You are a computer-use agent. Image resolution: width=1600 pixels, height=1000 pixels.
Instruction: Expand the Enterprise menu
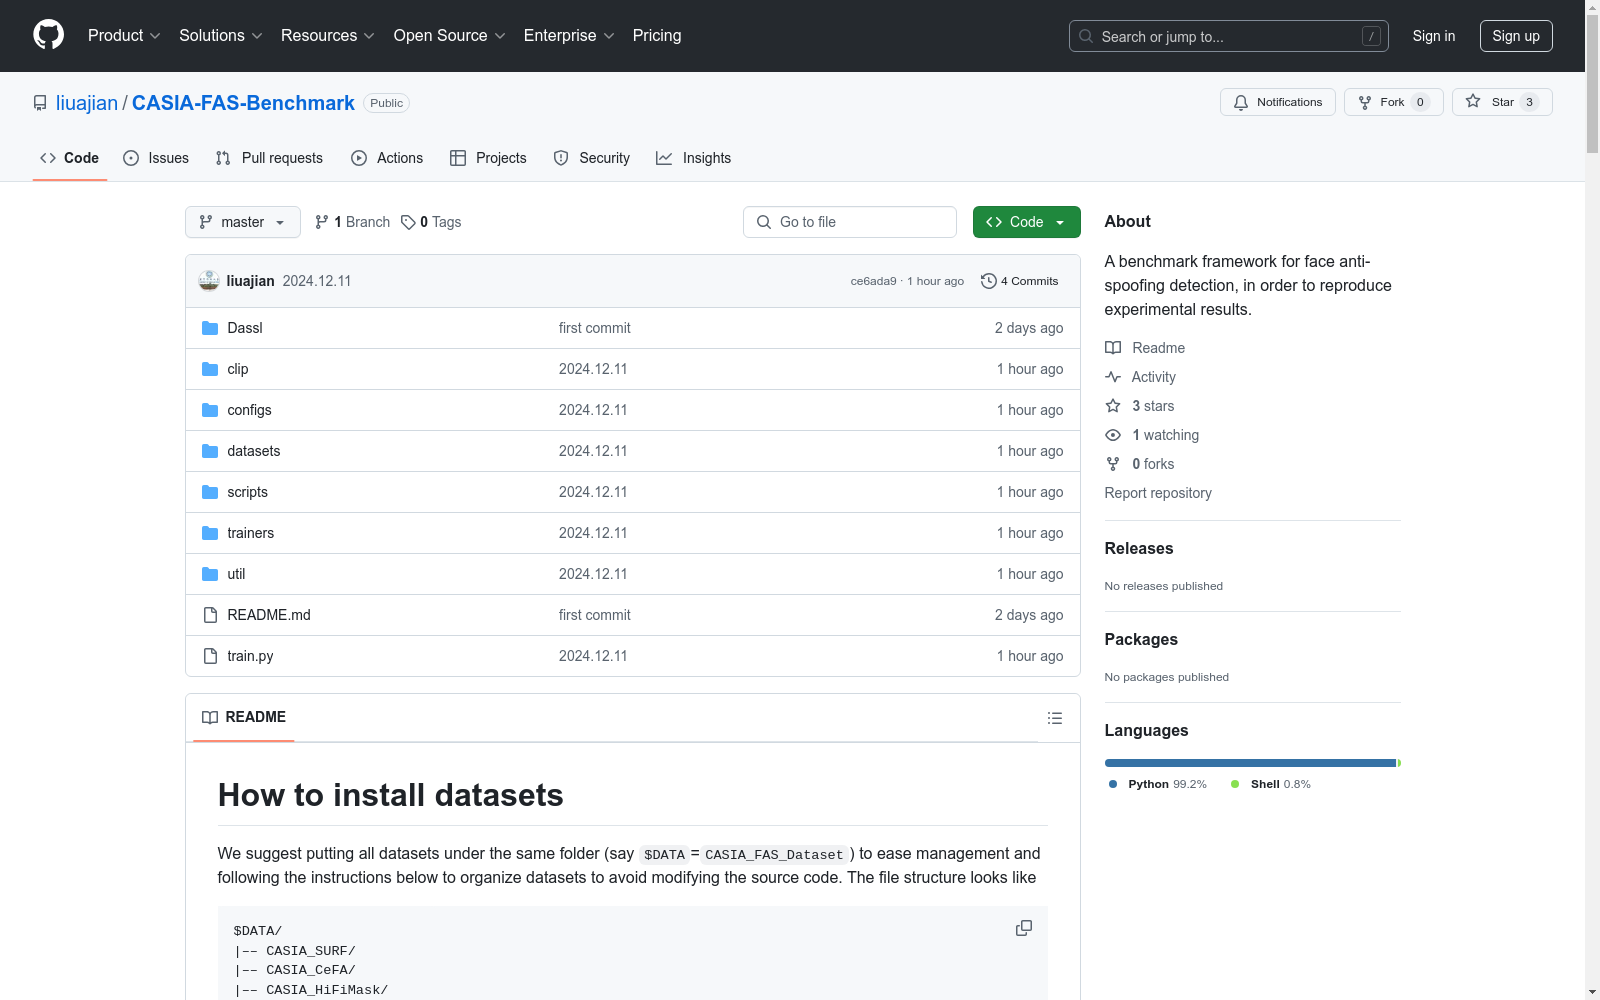tap(569, 35)
